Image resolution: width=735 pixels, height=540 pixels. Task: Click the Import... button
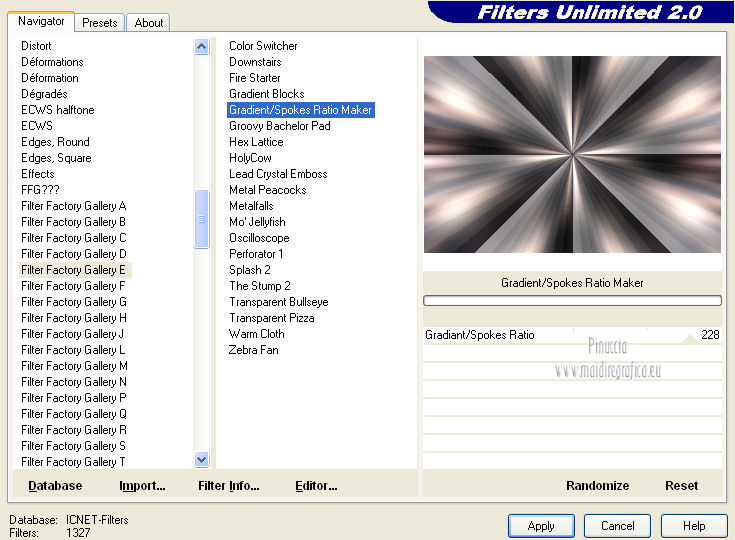pos(142,486)
